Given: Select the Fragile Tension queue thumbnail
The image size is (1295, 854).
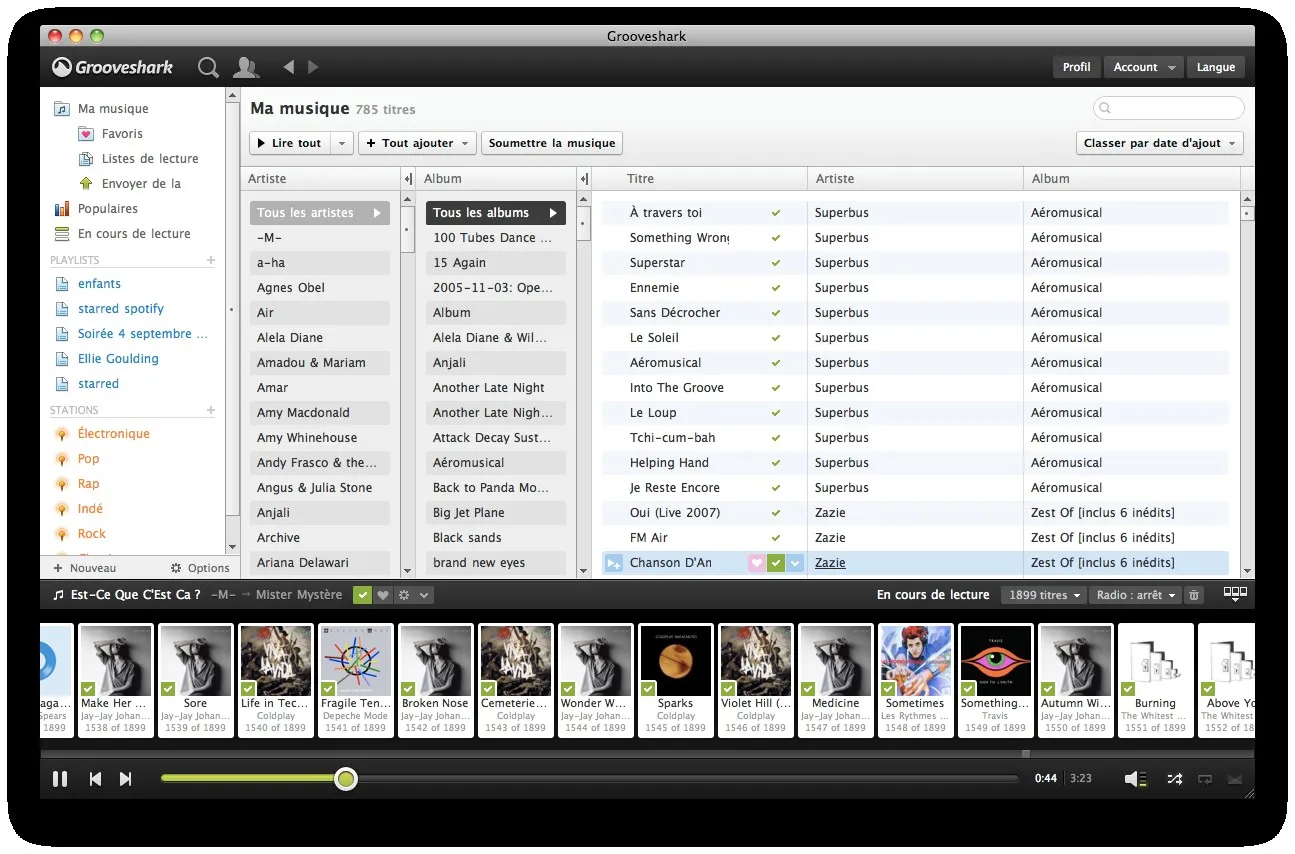Looking at the screenshot, I should point(356,681).
